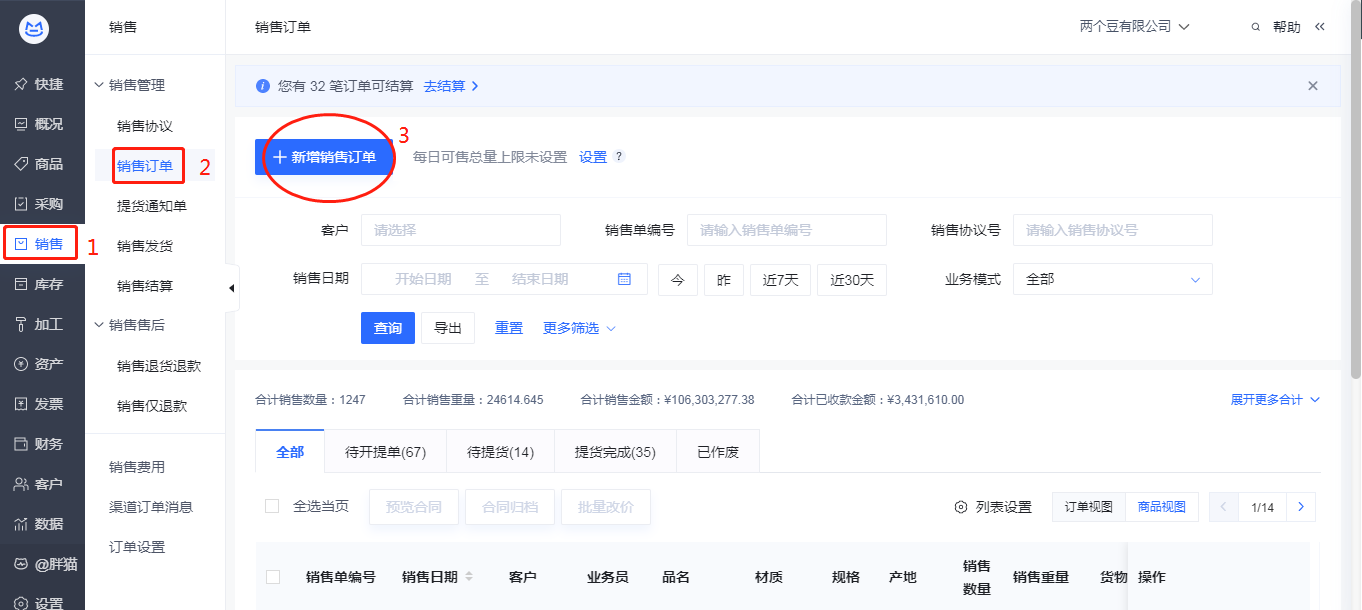
Task: Click the 客户 customer selection field
Action: [460, 230]
